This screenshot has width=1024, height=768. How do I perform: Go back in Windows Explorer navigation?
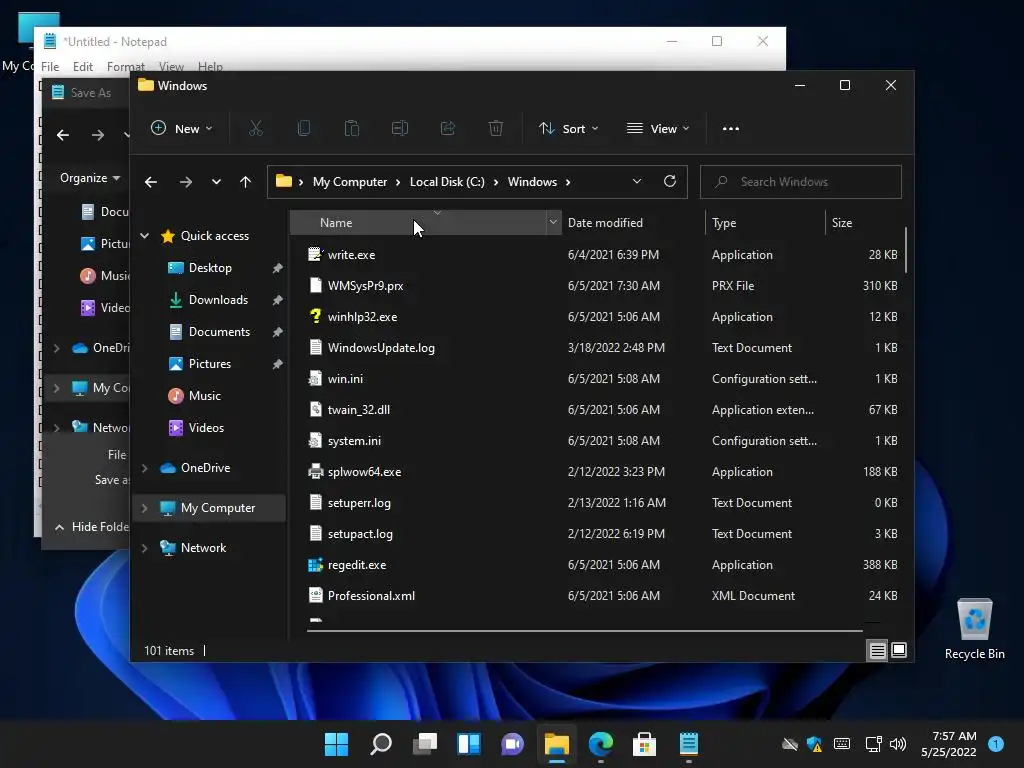click(151, 182)
